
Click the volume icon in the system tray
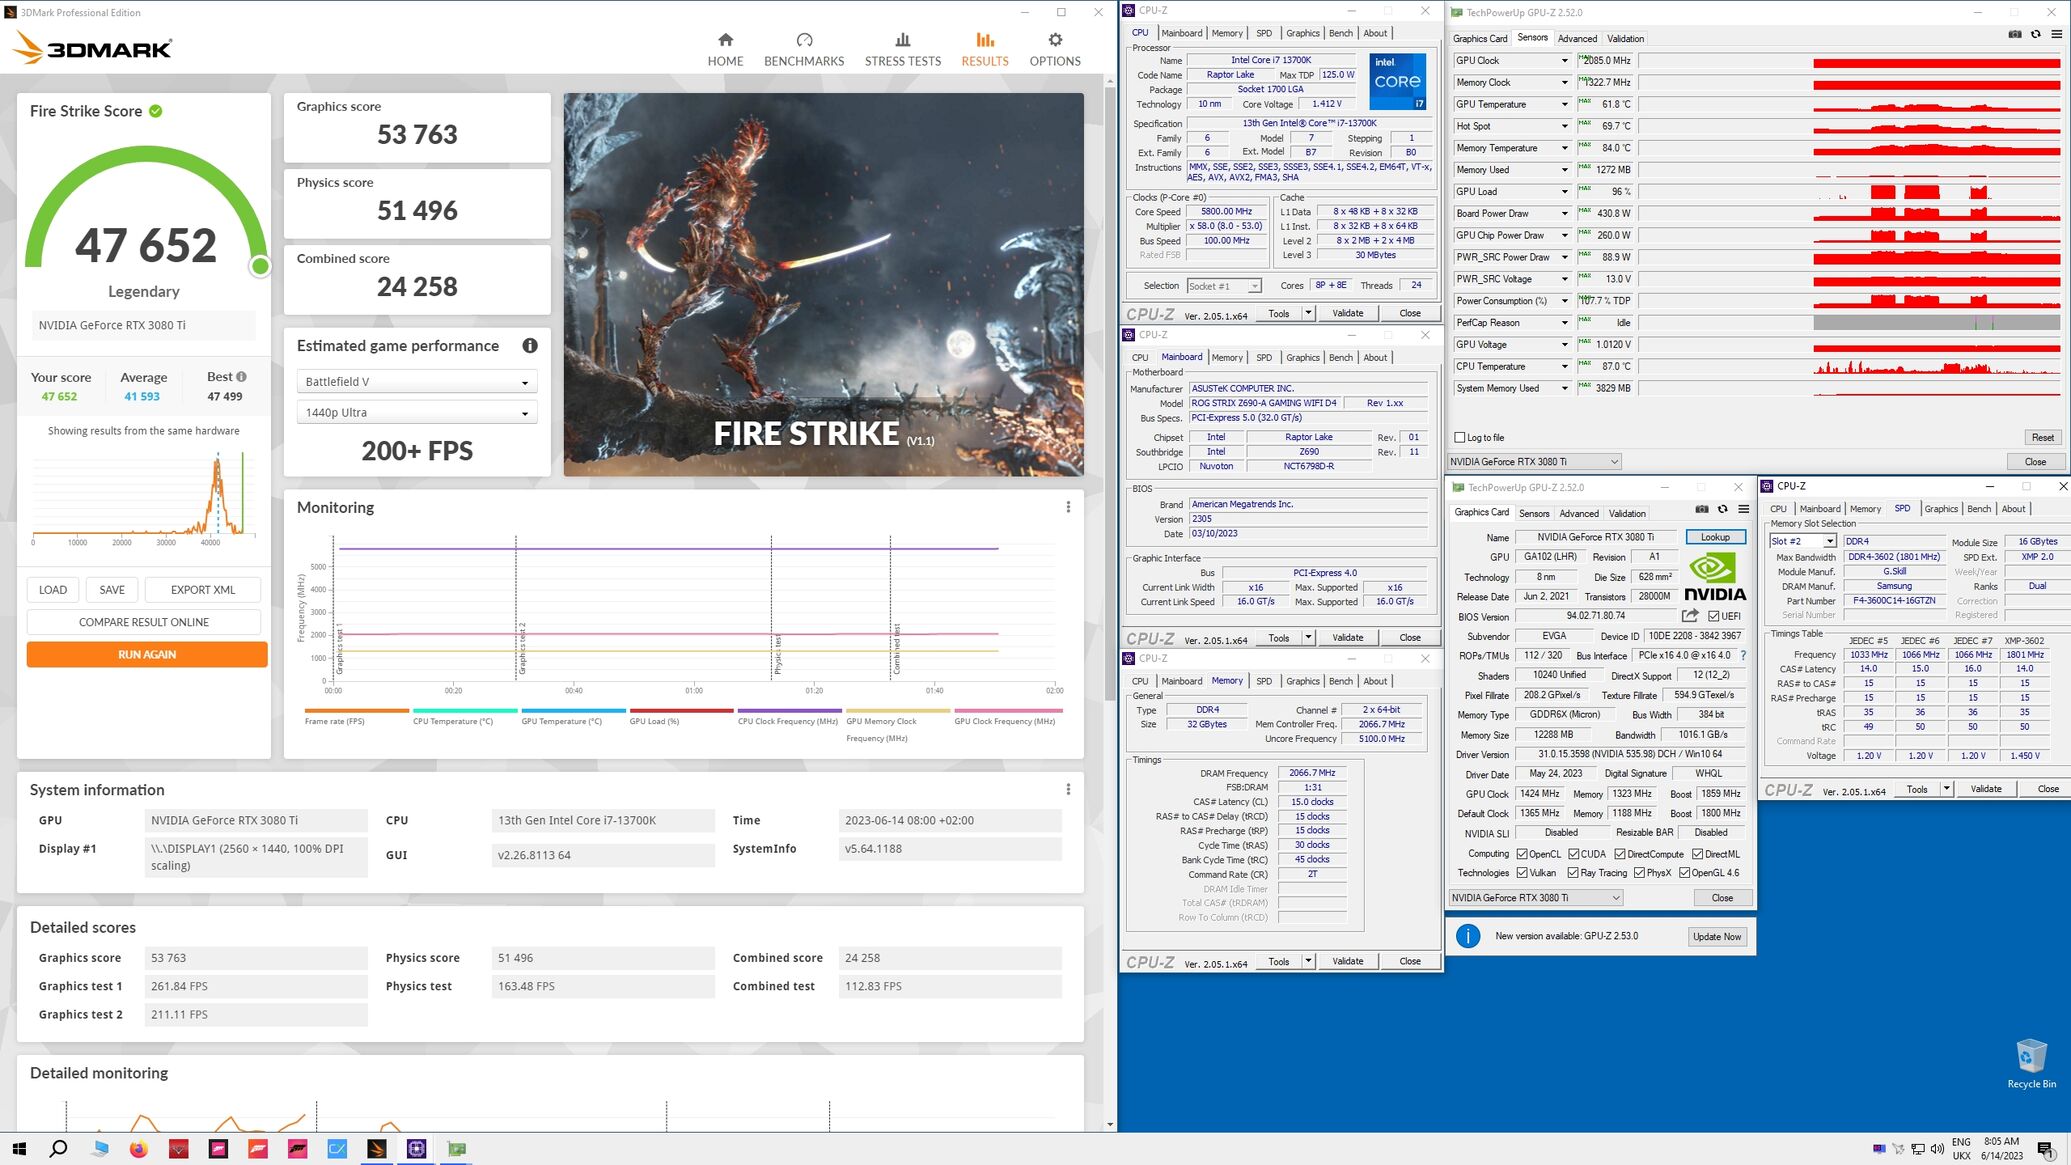coord(1937,1149)
